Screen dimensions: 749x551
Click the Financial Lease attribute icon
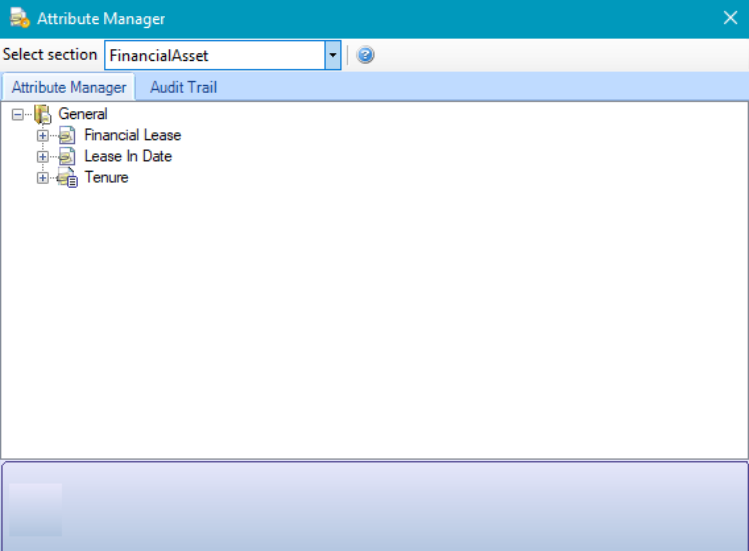pos(67,135)
